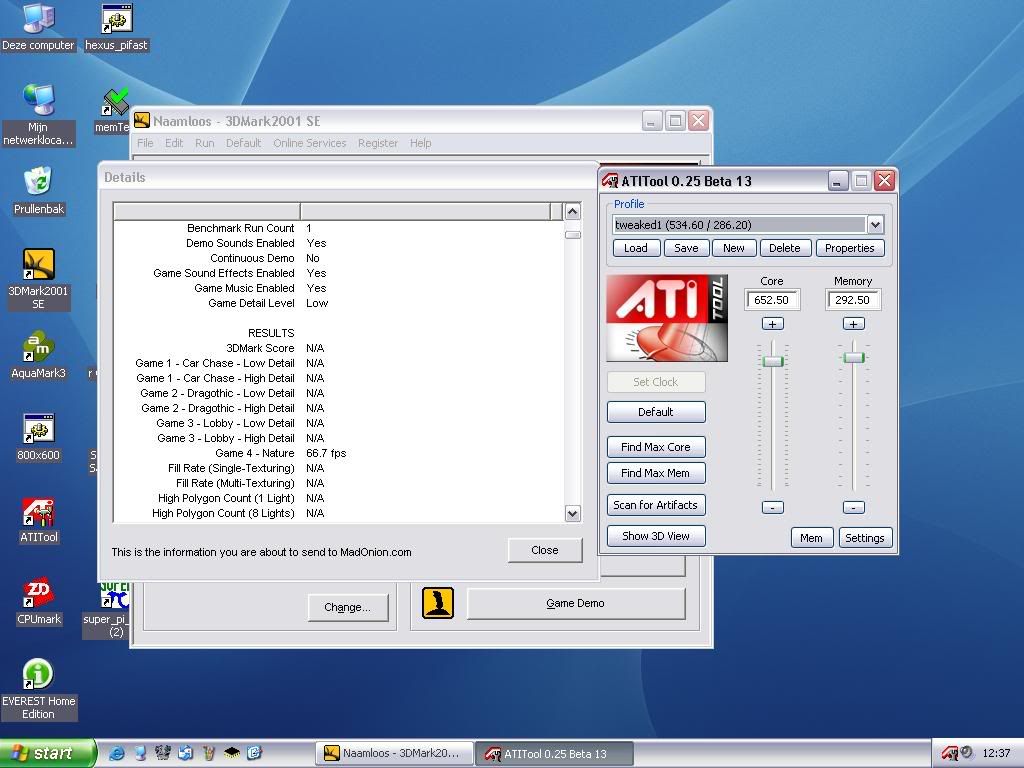Image resolution: width=1024 pixels, height=768 pixels.
Task: Create a New ATITool profile
Action: (x=733, y=248)
